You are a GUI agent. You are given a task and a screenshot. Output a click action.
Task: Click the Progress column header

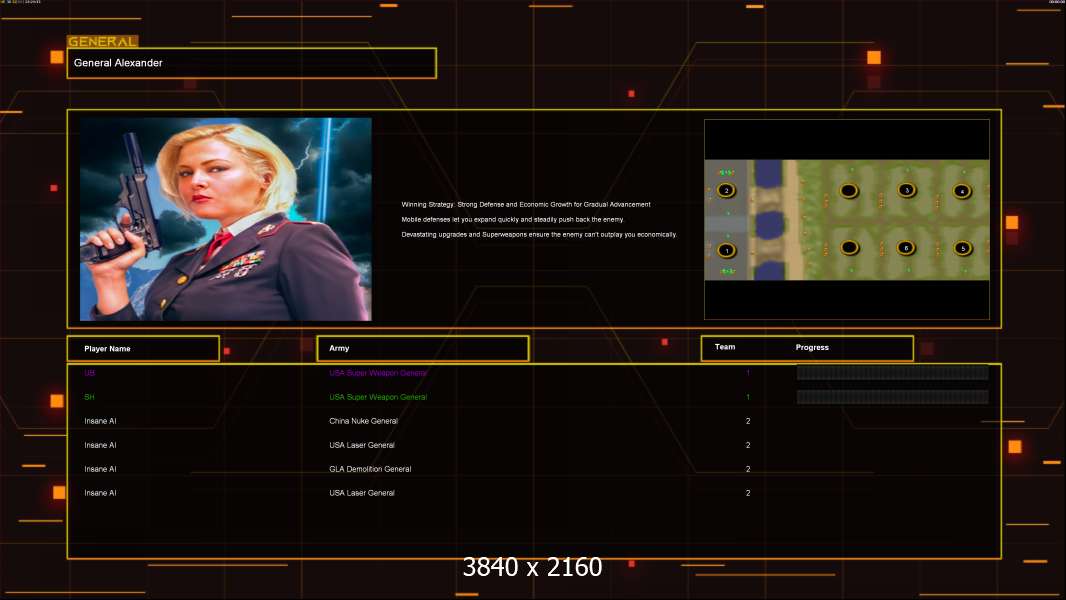click(812, 347)
